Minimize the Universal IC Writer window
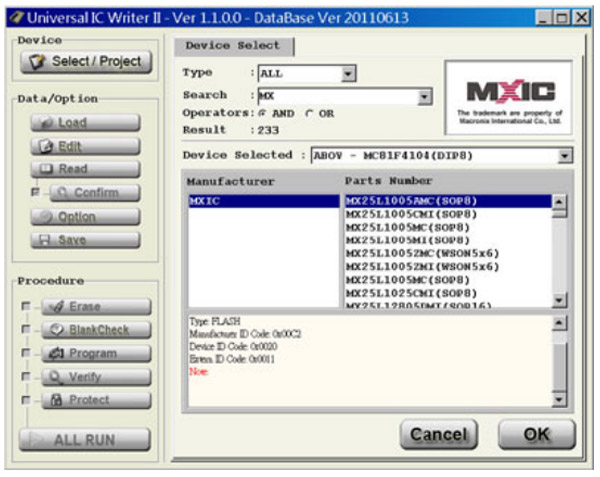 543,18
